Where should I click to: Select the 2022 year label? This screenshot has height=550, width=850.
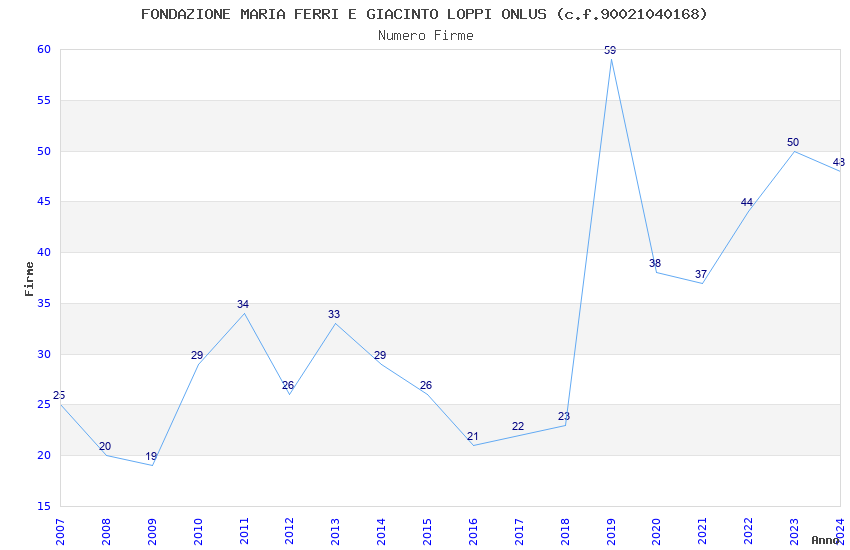point(749,532)
